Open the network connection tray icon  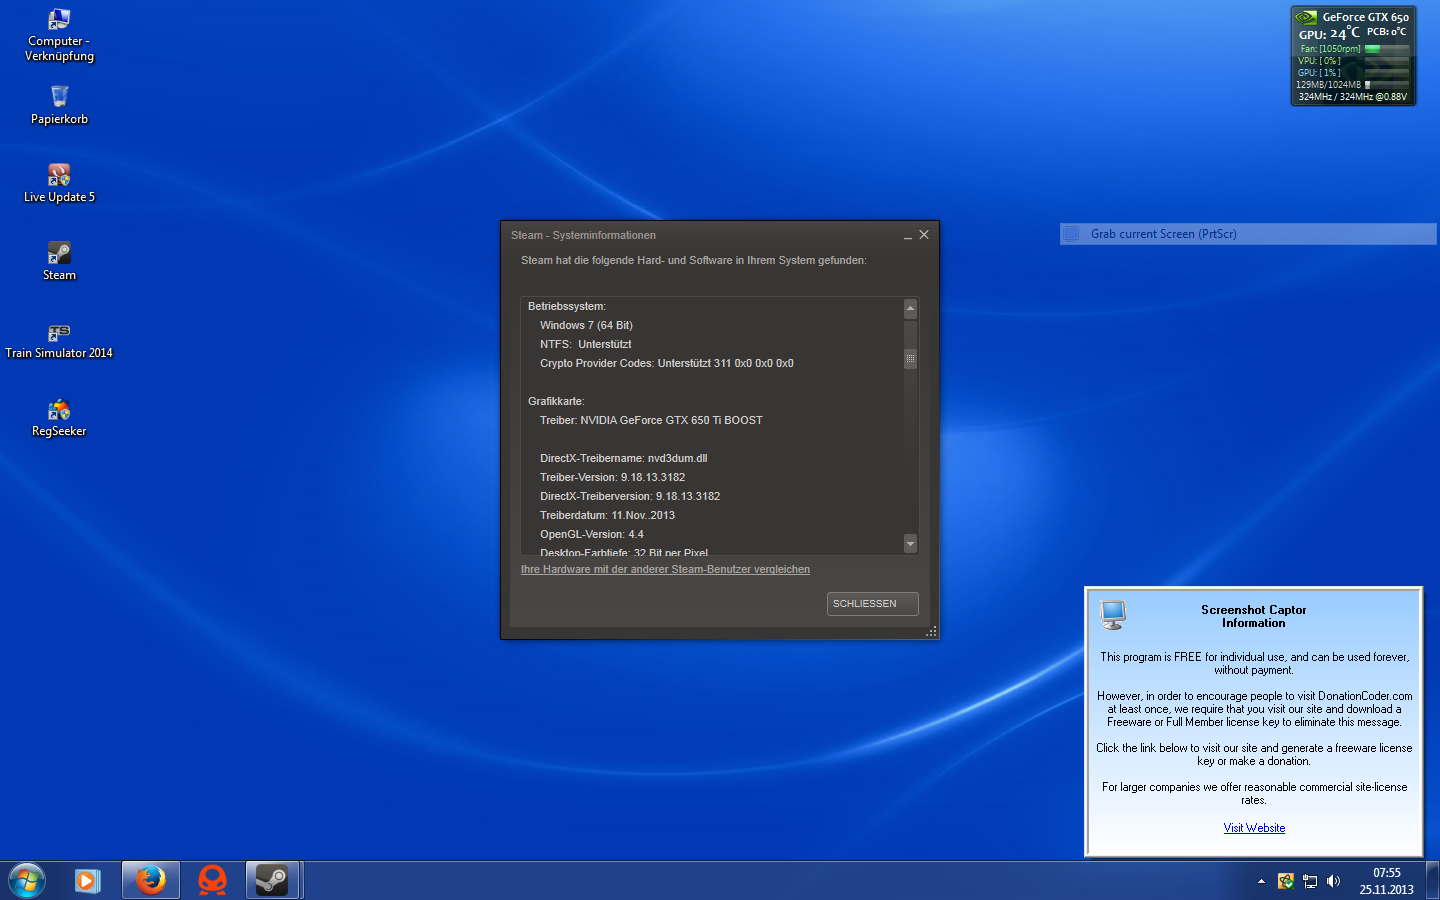tap(1310, 881)
